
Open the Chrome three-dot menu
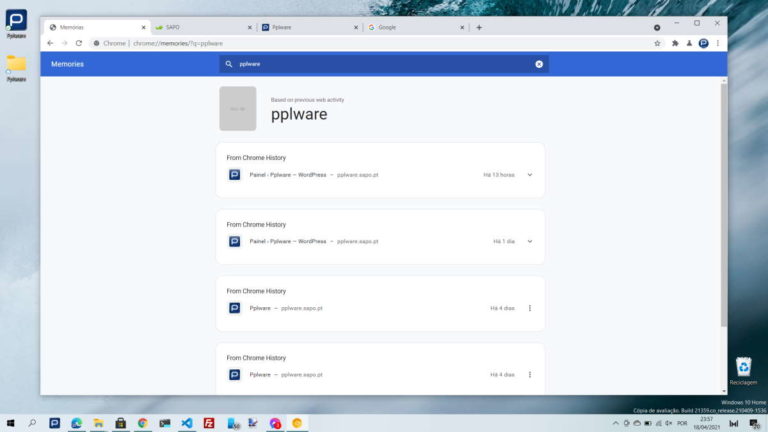718,43
